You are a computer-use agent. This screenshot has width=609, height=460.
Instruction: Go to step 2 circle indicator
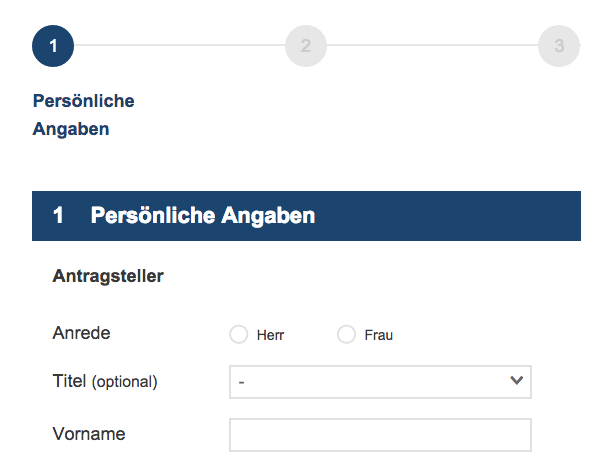(306, 46)
